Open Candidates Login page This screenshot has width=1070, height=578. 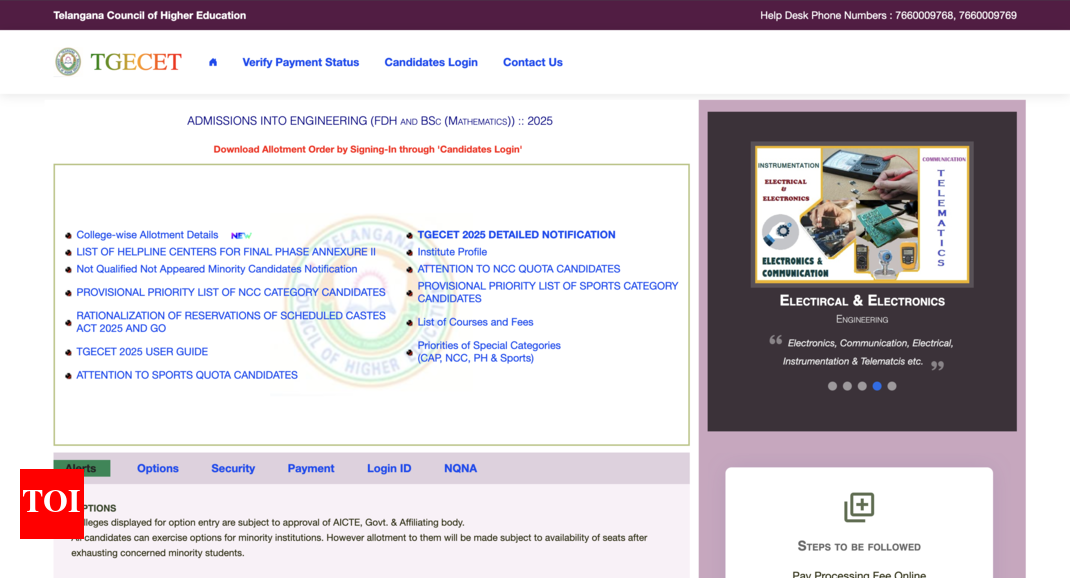coord(431,62)
